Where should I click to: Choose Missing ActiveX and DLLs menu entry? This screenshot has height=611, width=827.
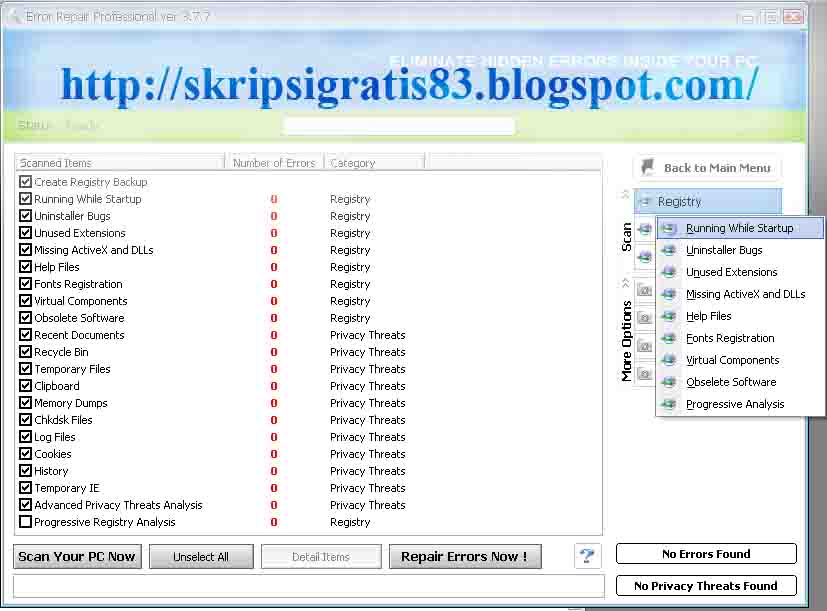(x=740, y=294)
